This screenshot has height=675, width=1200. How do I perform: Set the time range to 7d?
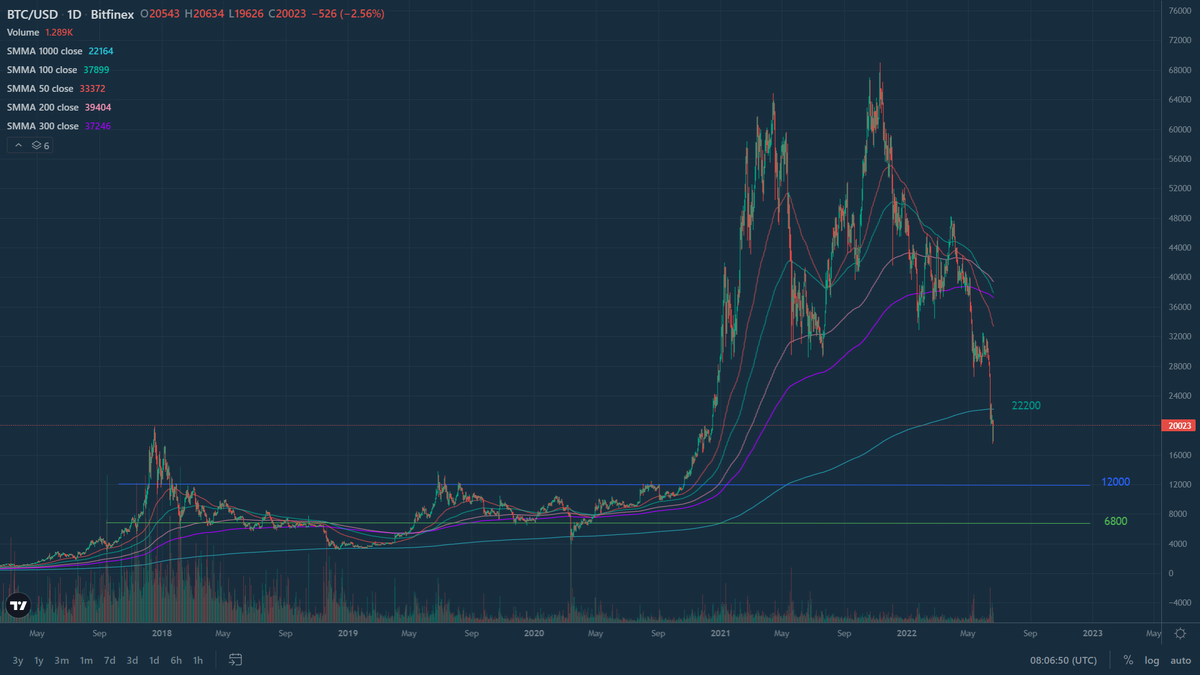109,661
